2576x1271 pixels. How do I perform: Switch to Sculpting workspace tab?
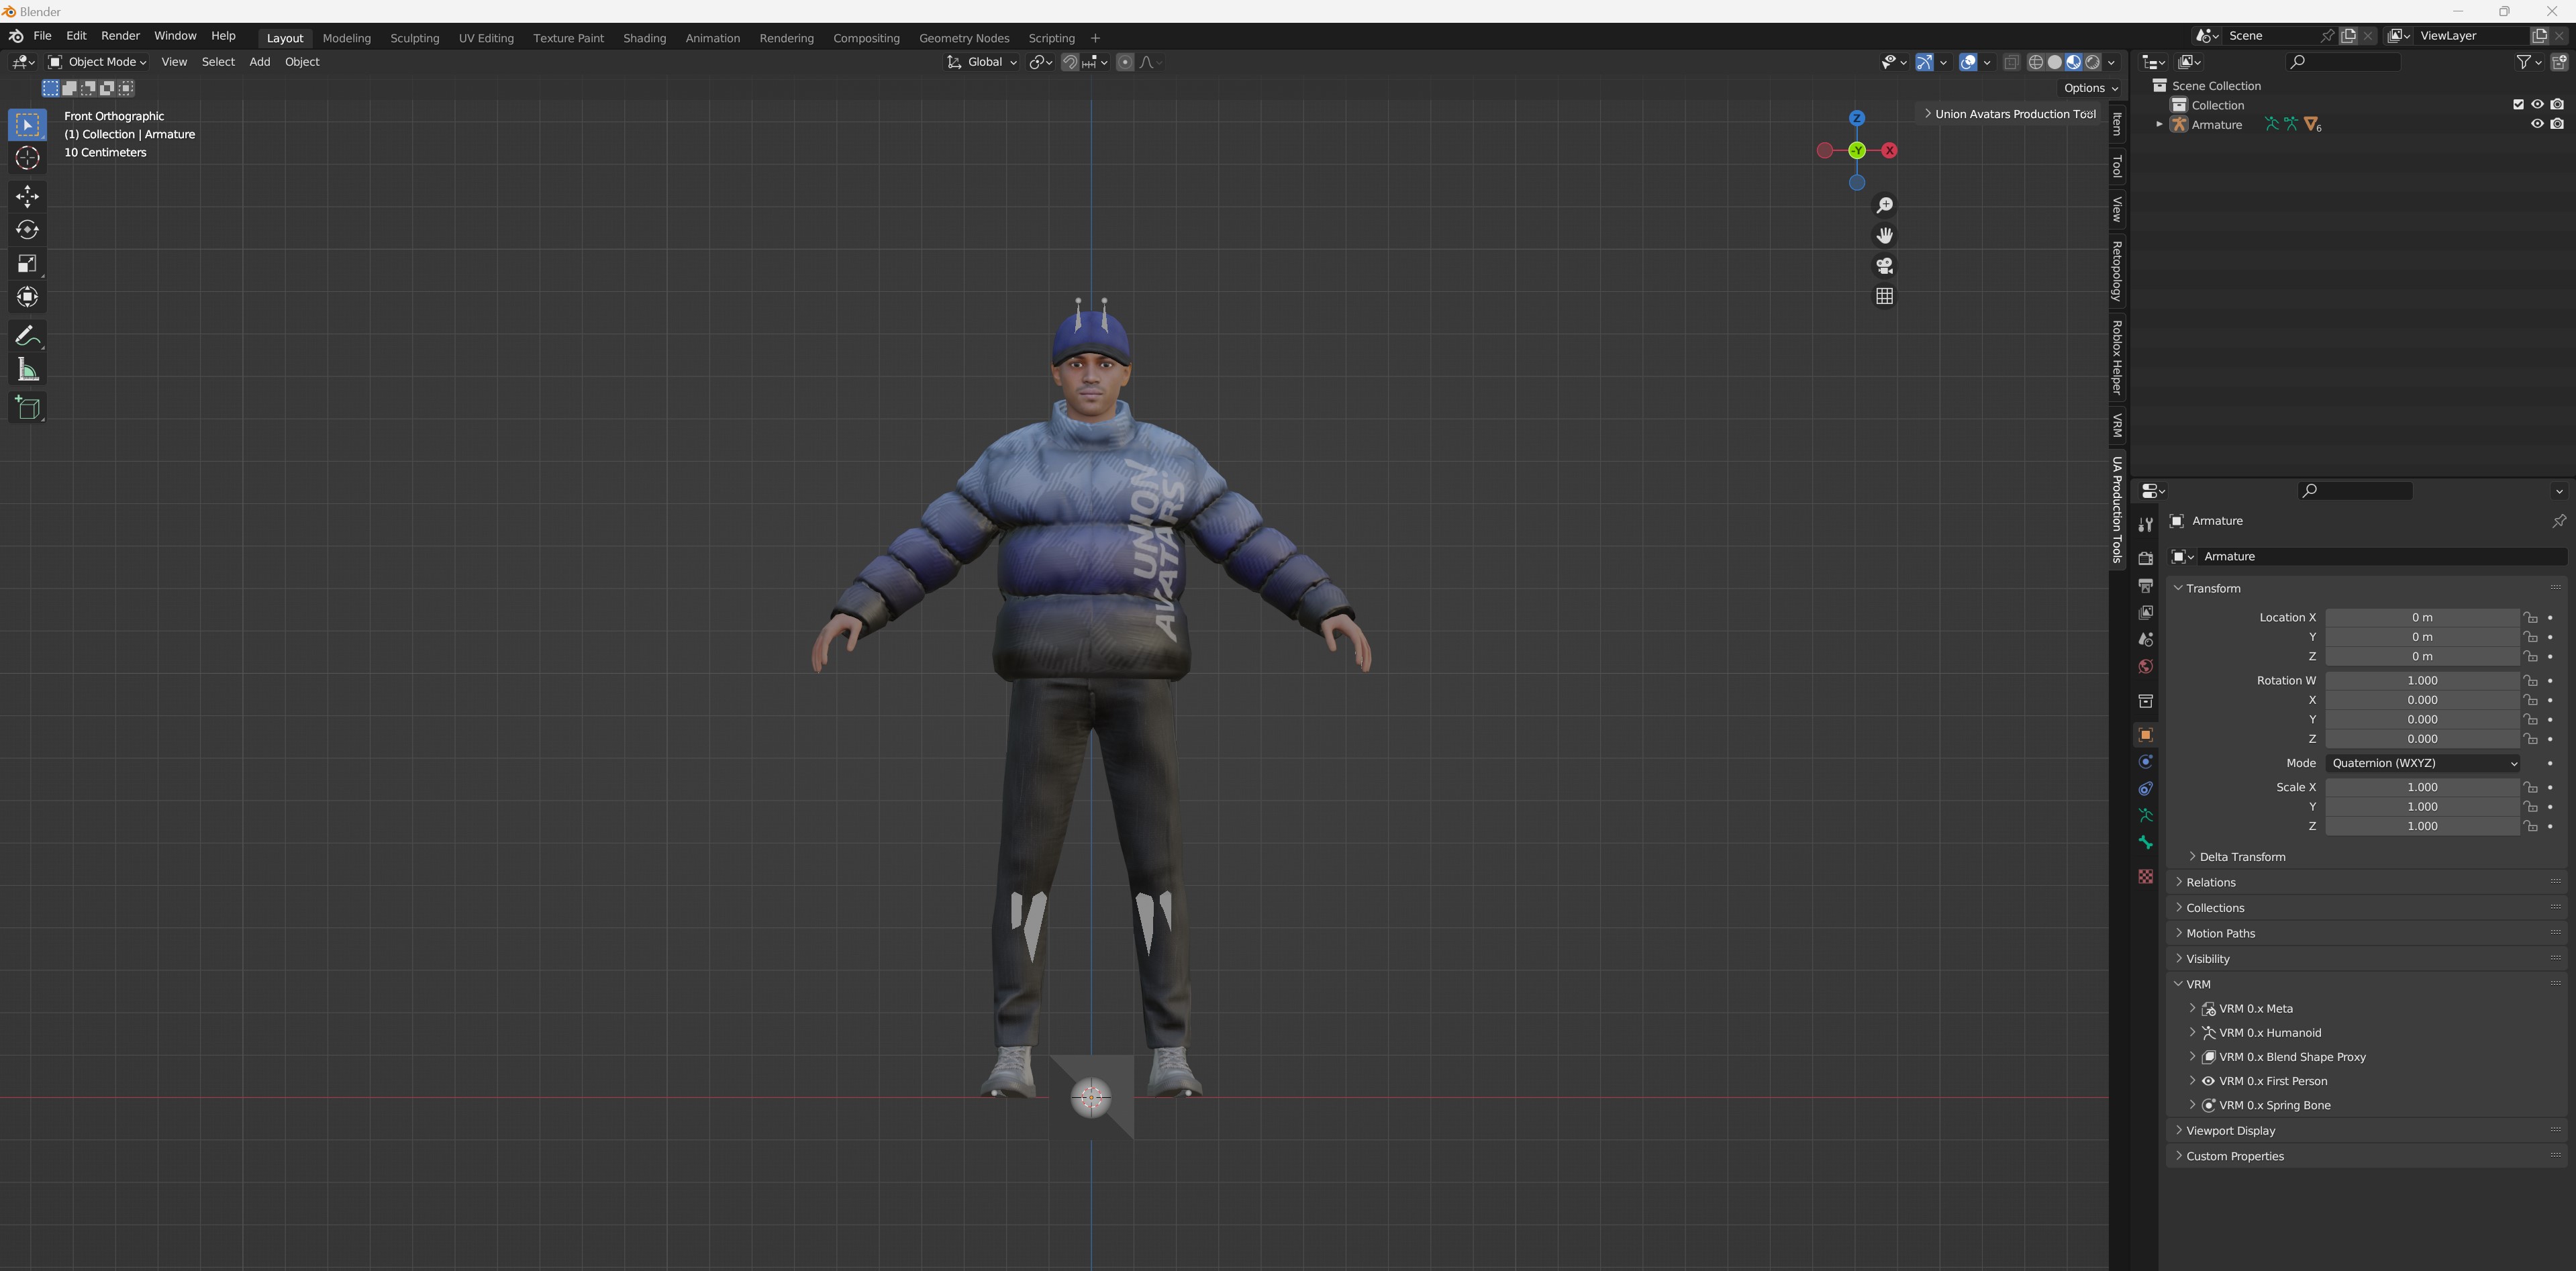click(414, 38)
